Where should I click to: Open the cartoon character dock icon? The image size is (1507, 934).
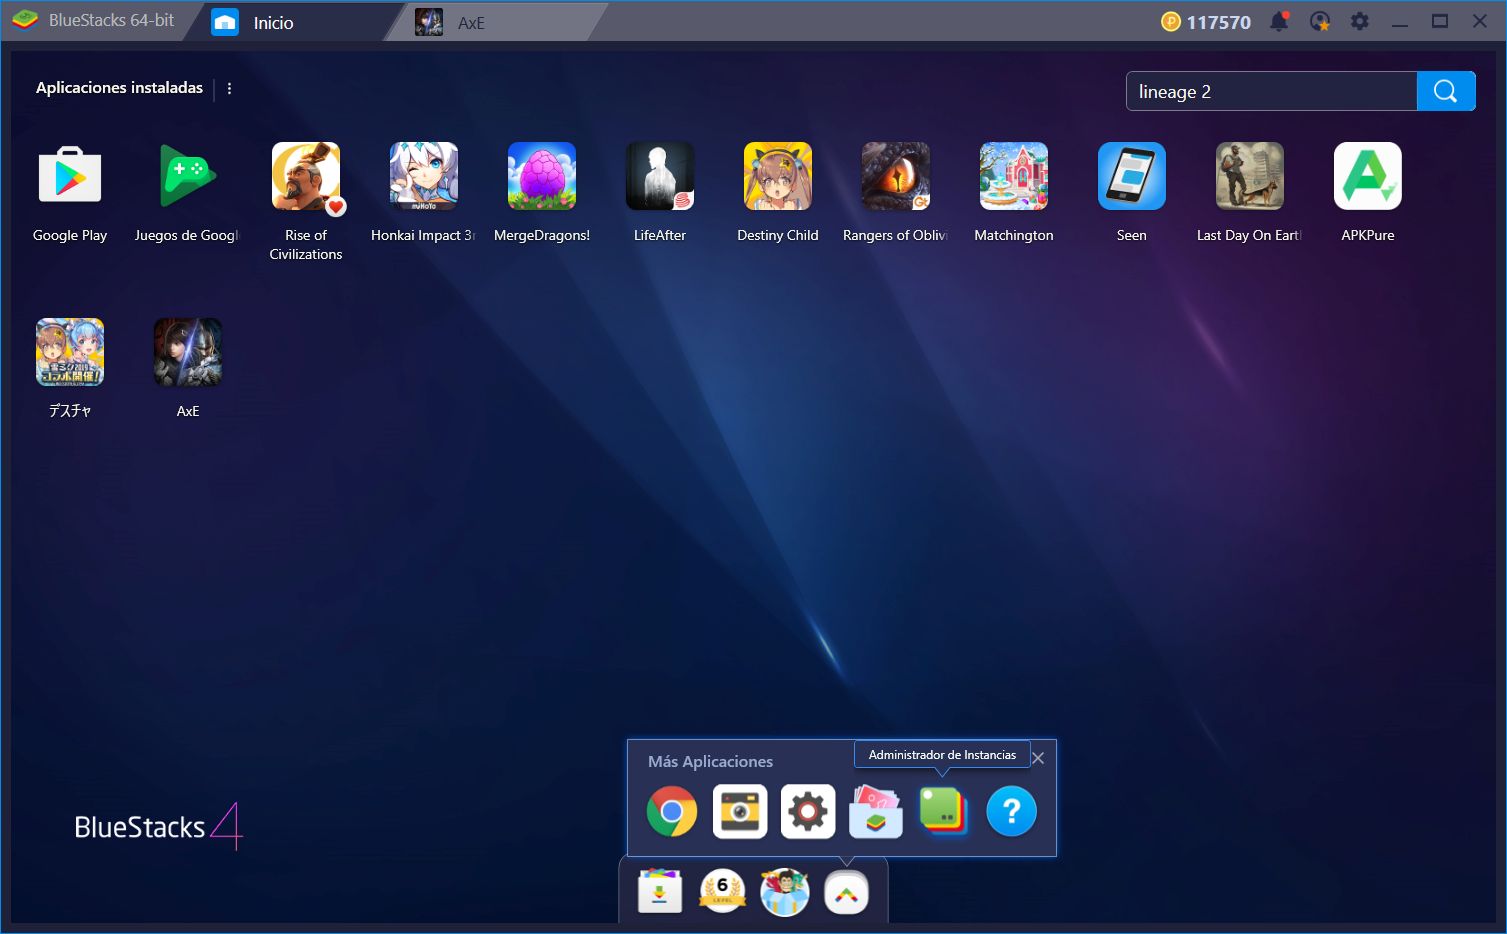(x=785, y=892)
